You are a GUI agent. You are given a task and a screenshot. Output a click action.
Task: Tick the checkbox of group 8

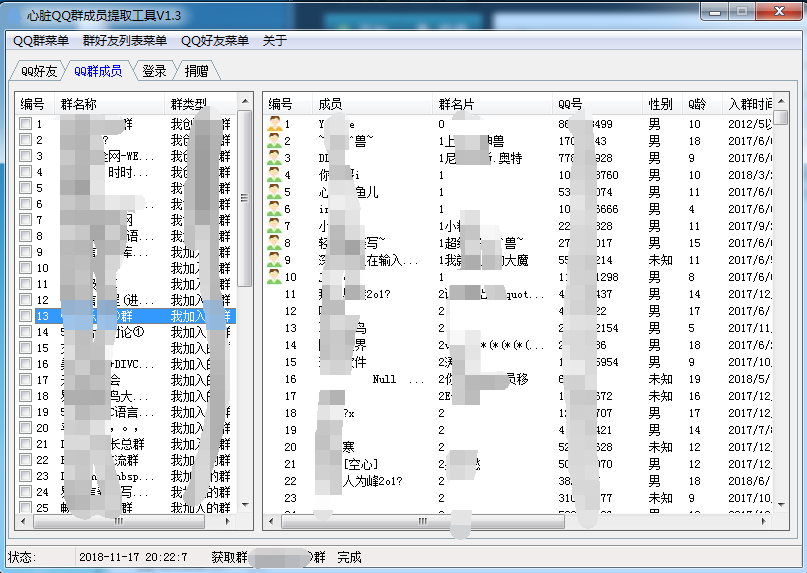tap(25, 235)
